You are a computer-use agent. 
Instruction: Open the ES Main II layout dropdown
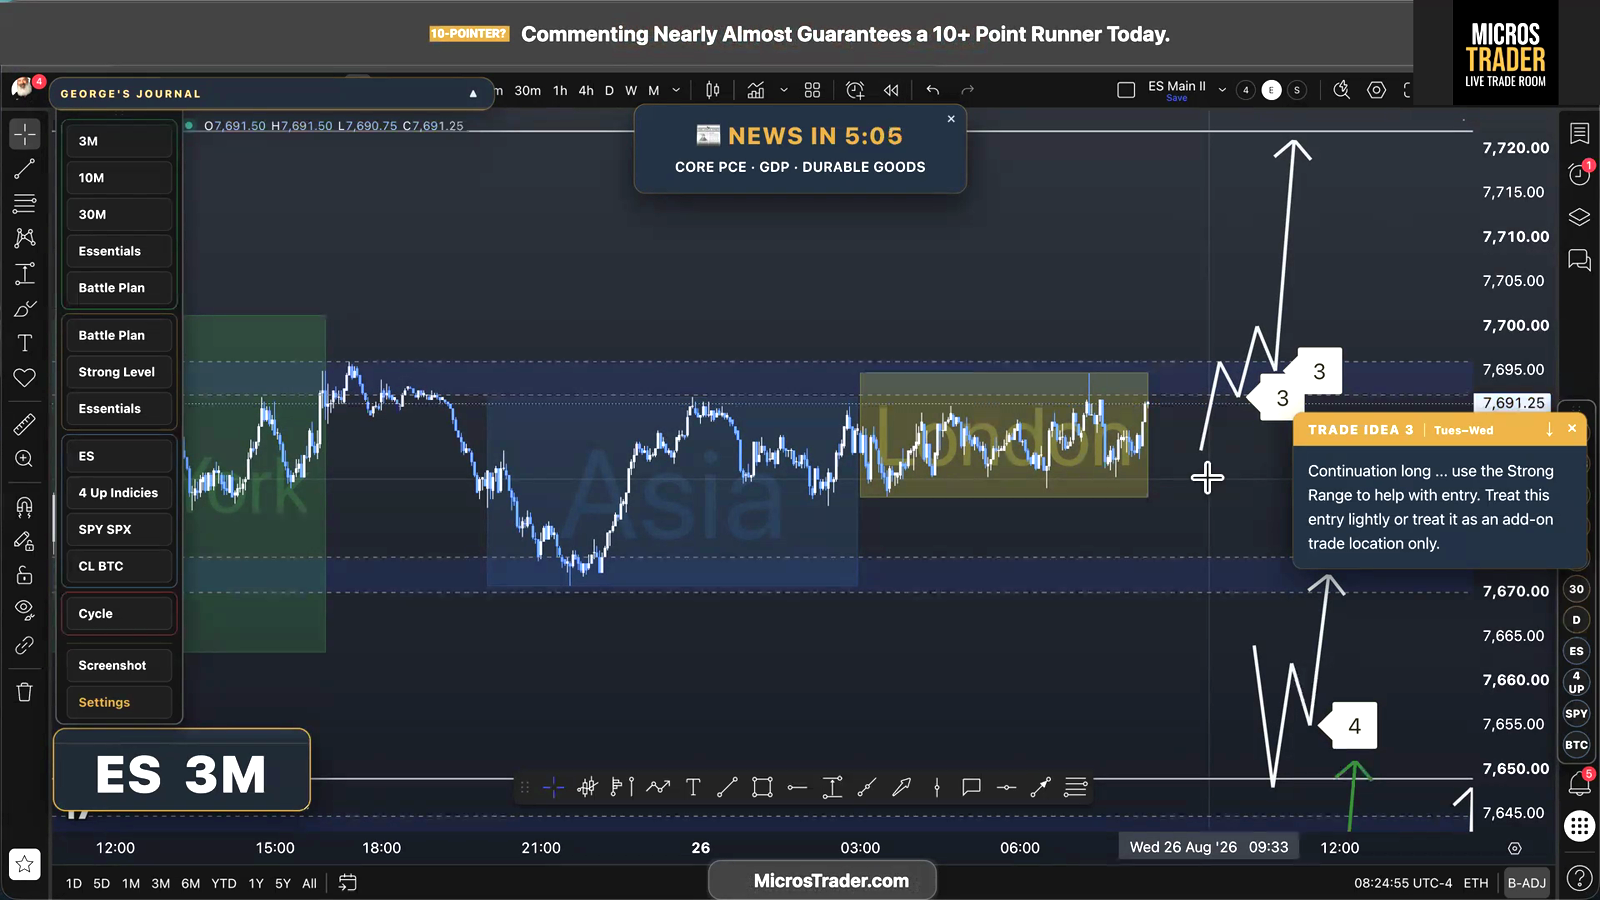click(1222, 90)
